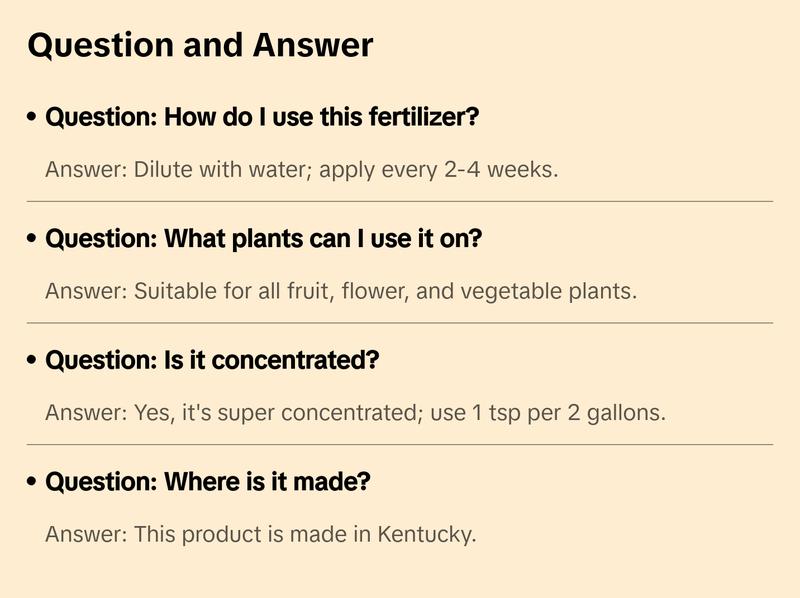
Task: Click the answer beginning "This product is made"
Action: (x=260, y=535)
